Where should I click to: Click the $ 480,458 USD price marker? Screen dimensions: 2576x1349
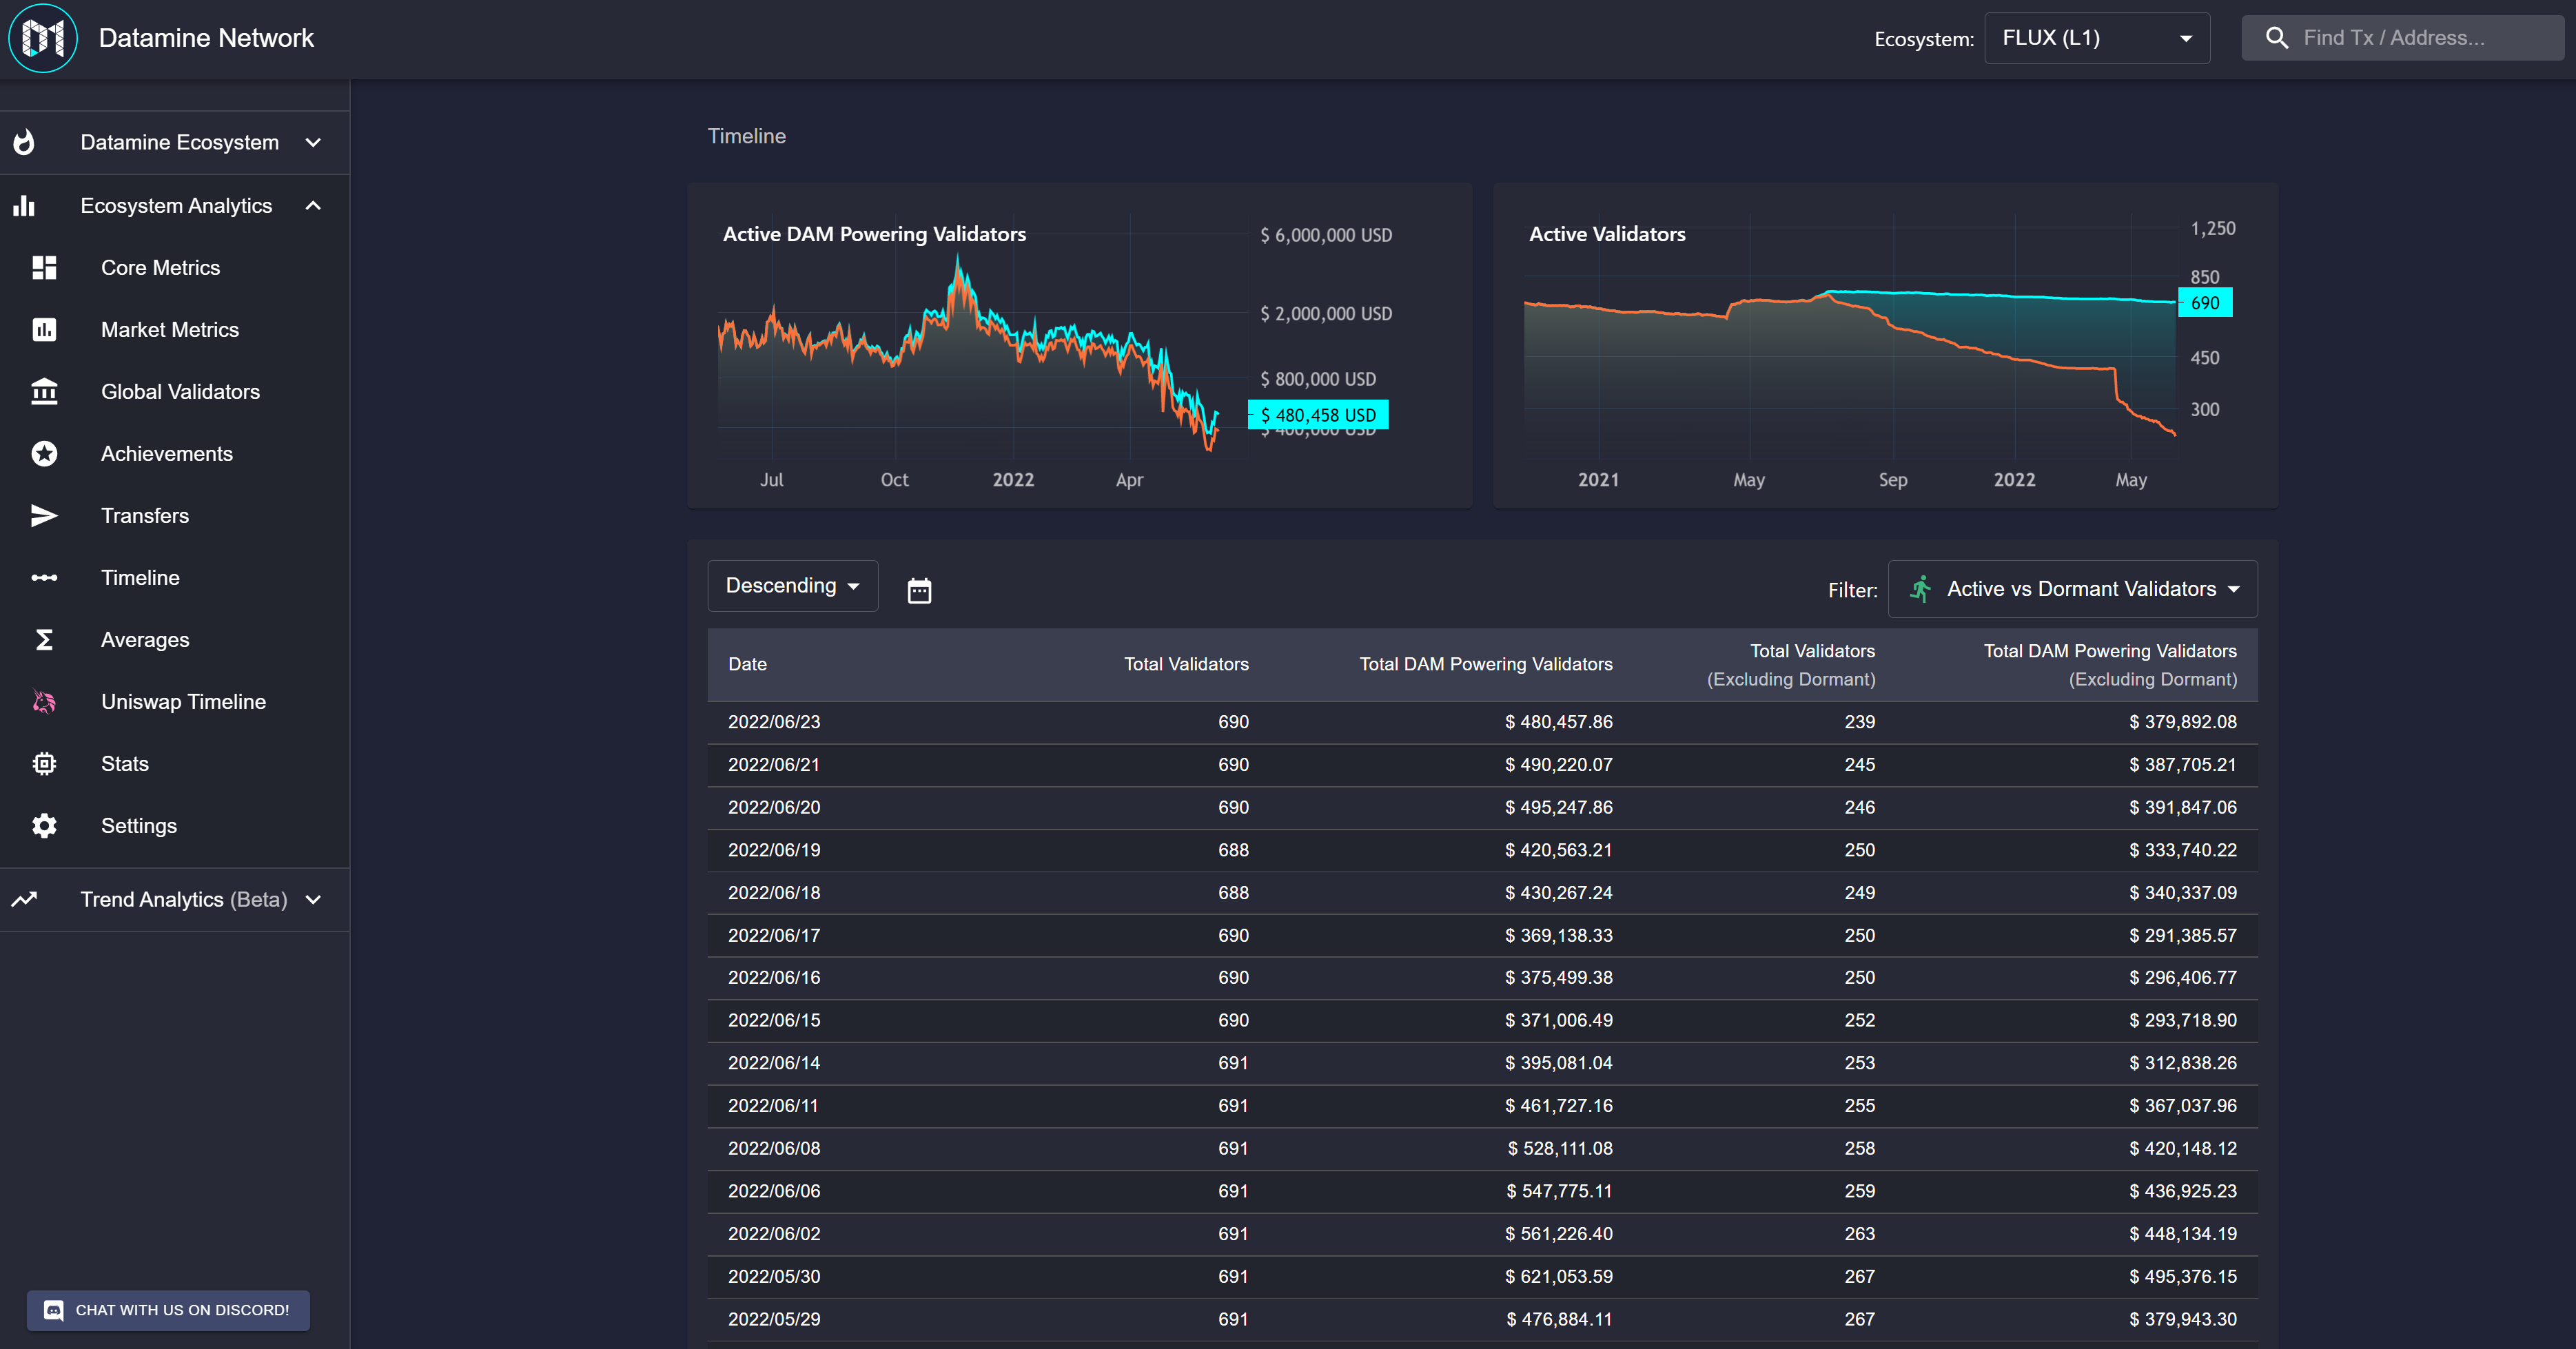click(1318, 415)
